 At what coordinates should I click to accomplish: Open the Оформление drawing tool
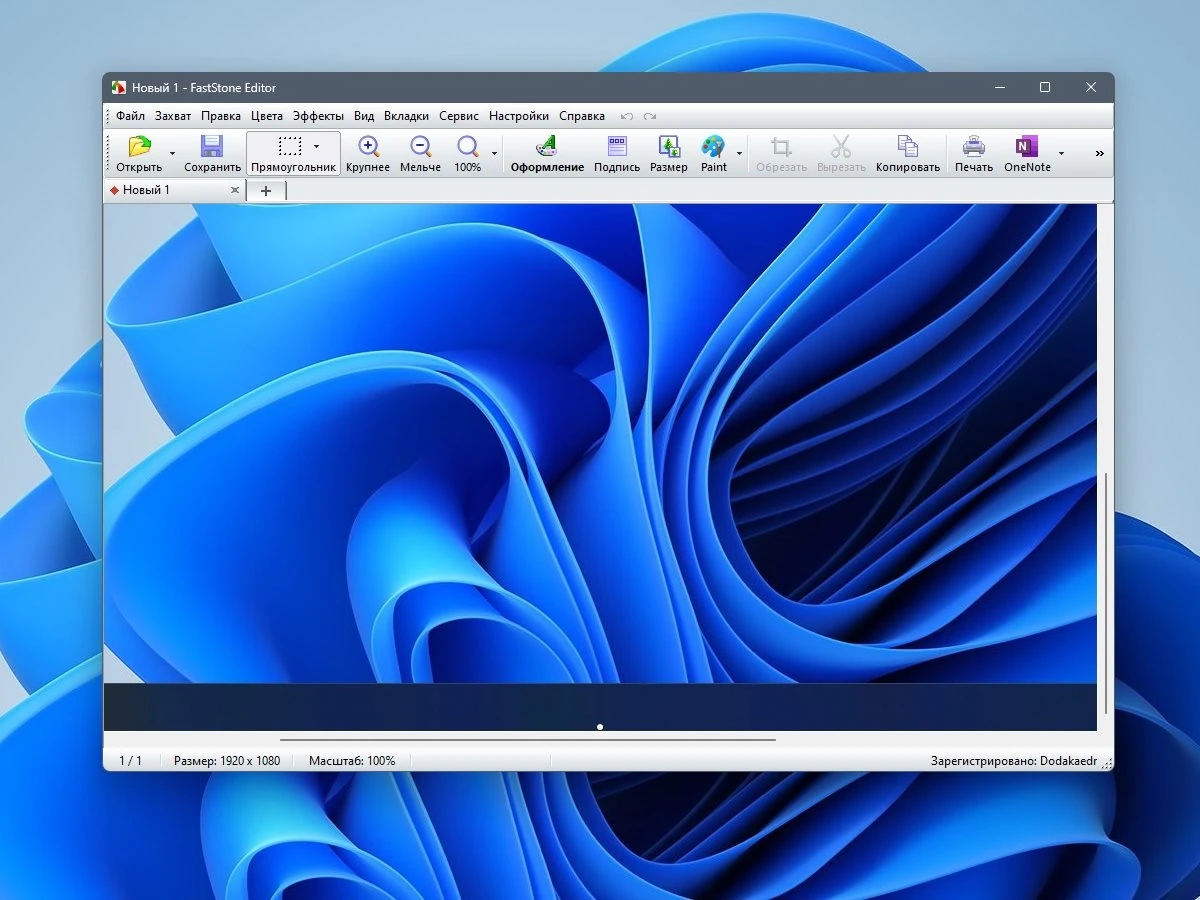click(x=547, y=153)
